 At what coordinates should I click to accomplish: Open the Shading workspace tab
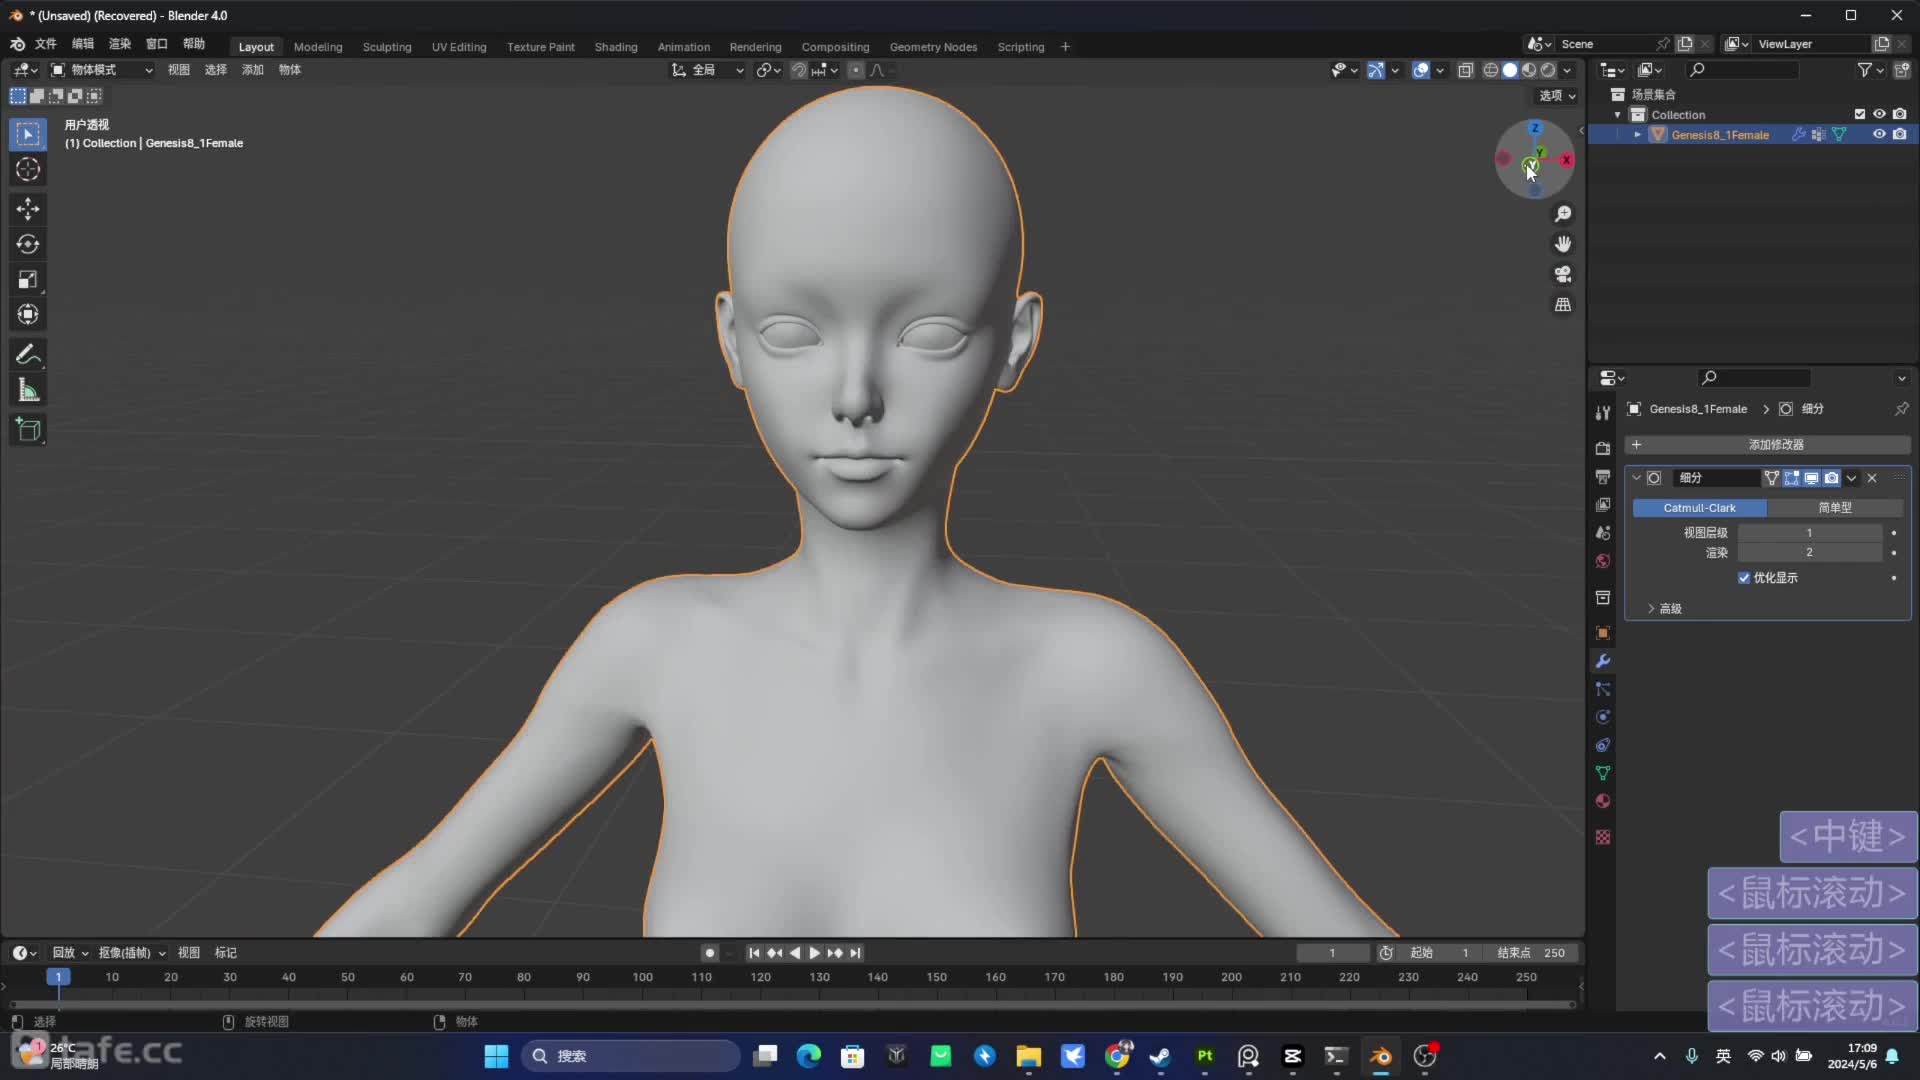click(x=615, y=46)
